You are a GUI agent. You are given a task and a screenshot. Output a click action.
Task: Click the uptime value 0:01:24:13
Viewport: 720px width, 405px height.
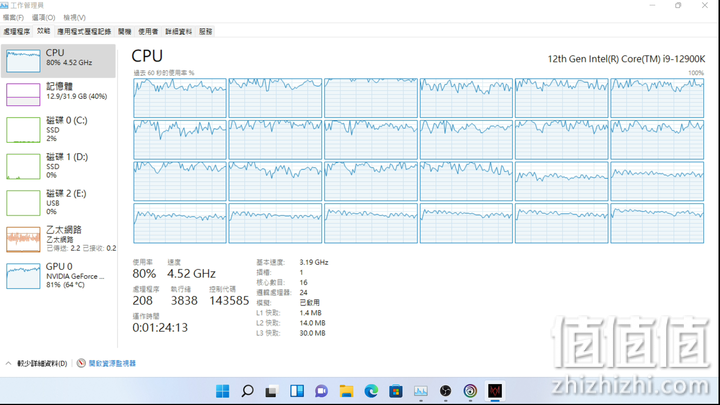160,327
